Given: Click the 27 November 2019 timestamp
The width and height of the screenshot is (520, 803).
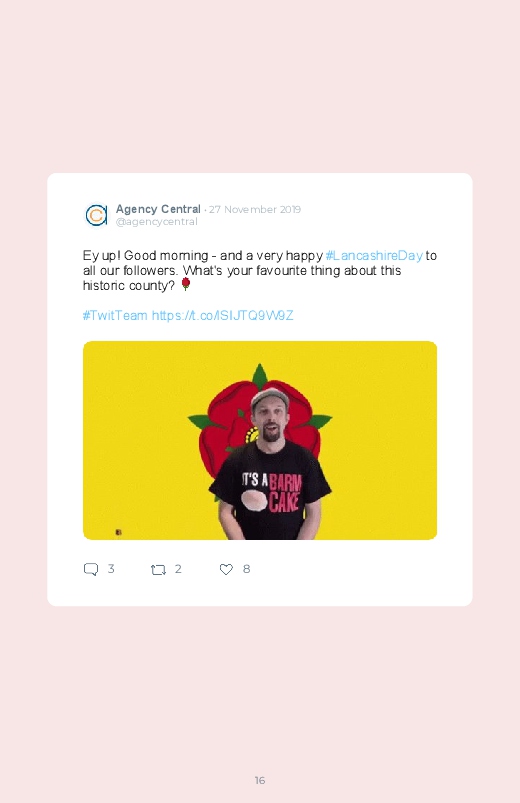Looking at the screenshot, I should coord(255,209).
